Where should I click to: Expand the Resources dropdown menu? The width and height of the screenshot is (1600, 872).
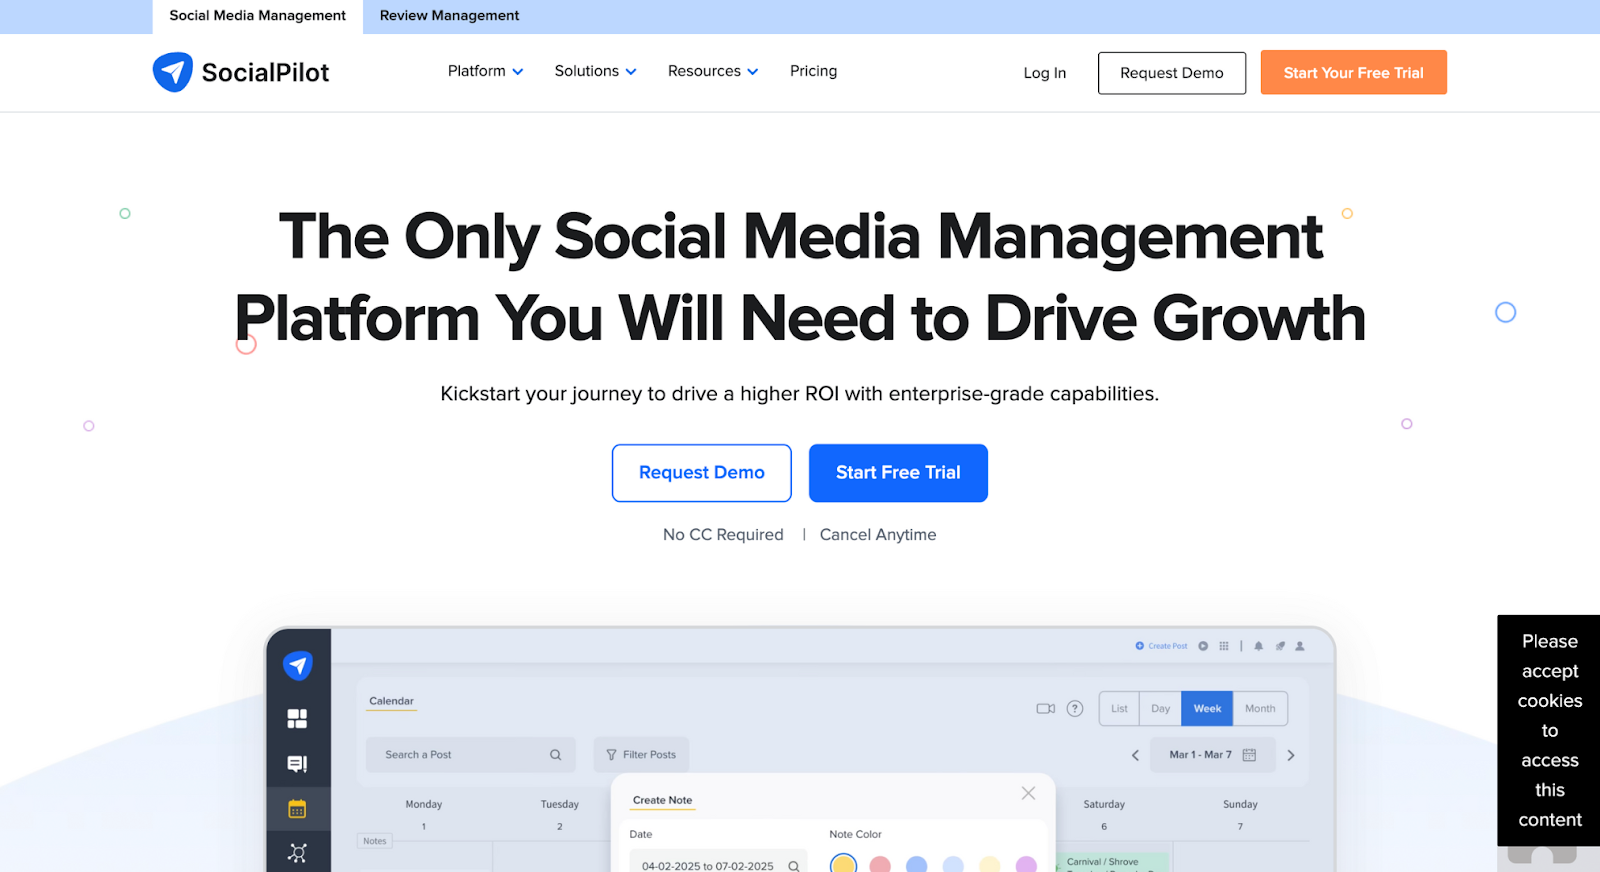click(x=713, y=71)
